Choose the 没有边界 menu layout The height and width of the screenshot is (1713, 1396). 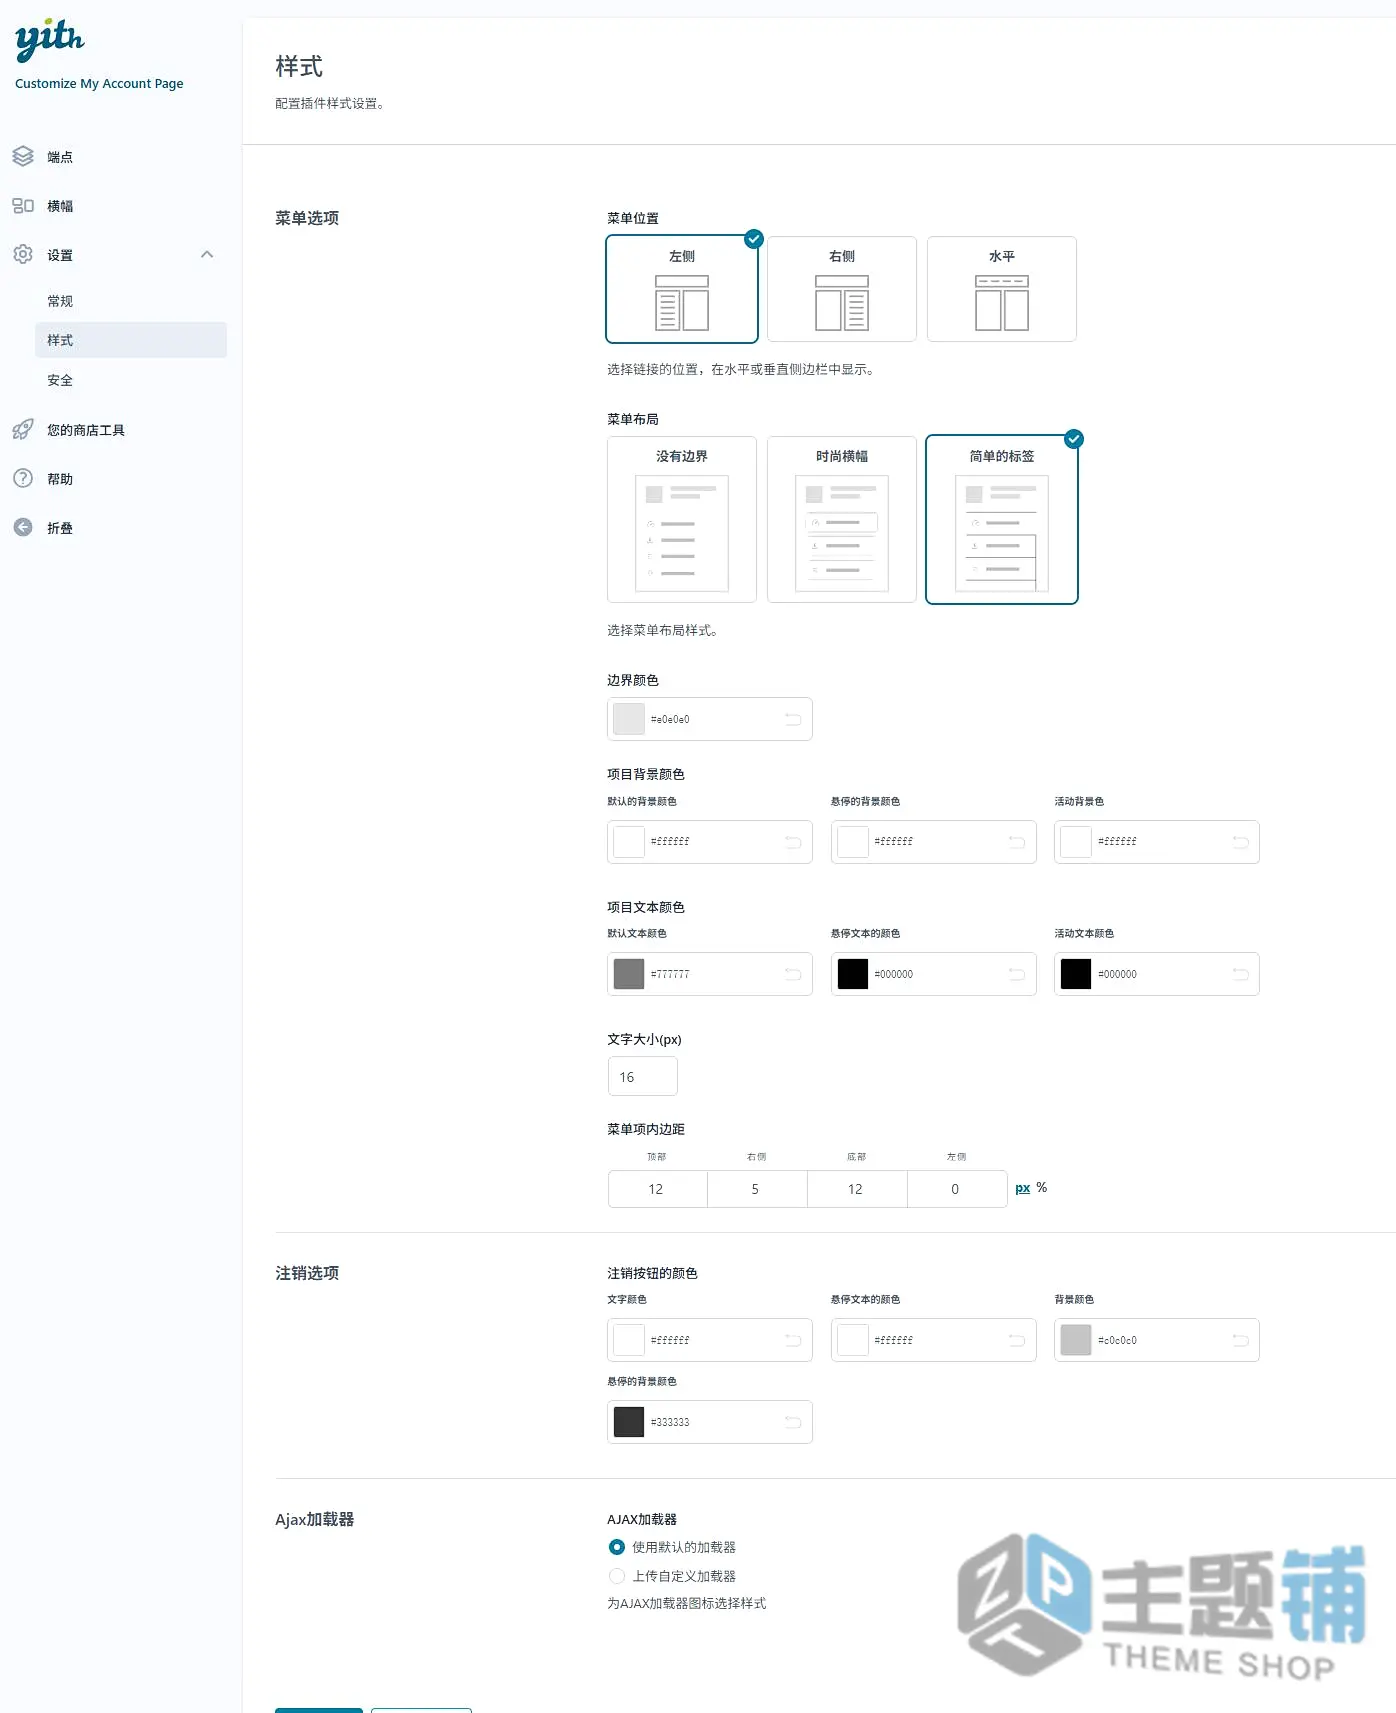click(x=682, y=519)
